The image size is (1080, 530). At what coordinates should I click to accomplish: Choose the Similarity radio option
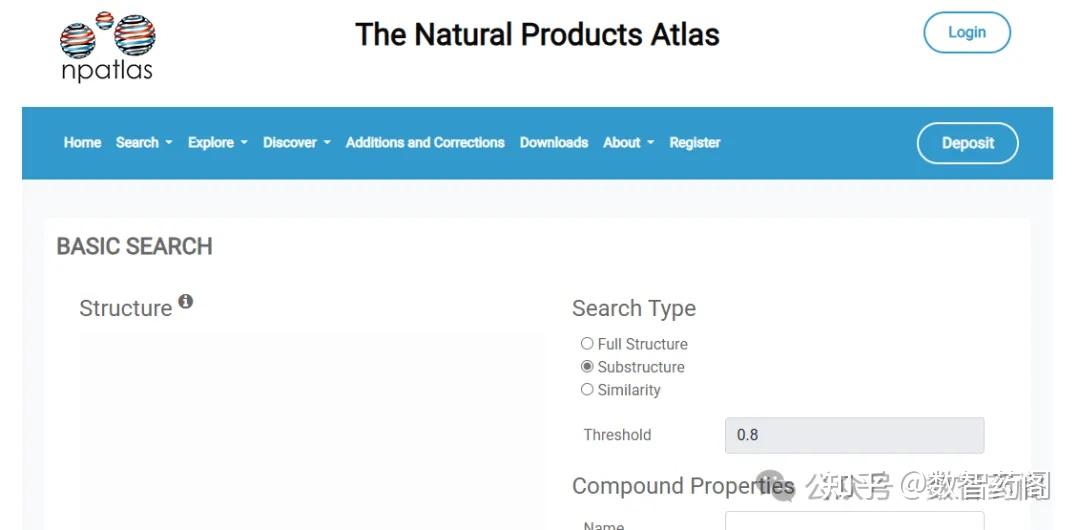587,390
